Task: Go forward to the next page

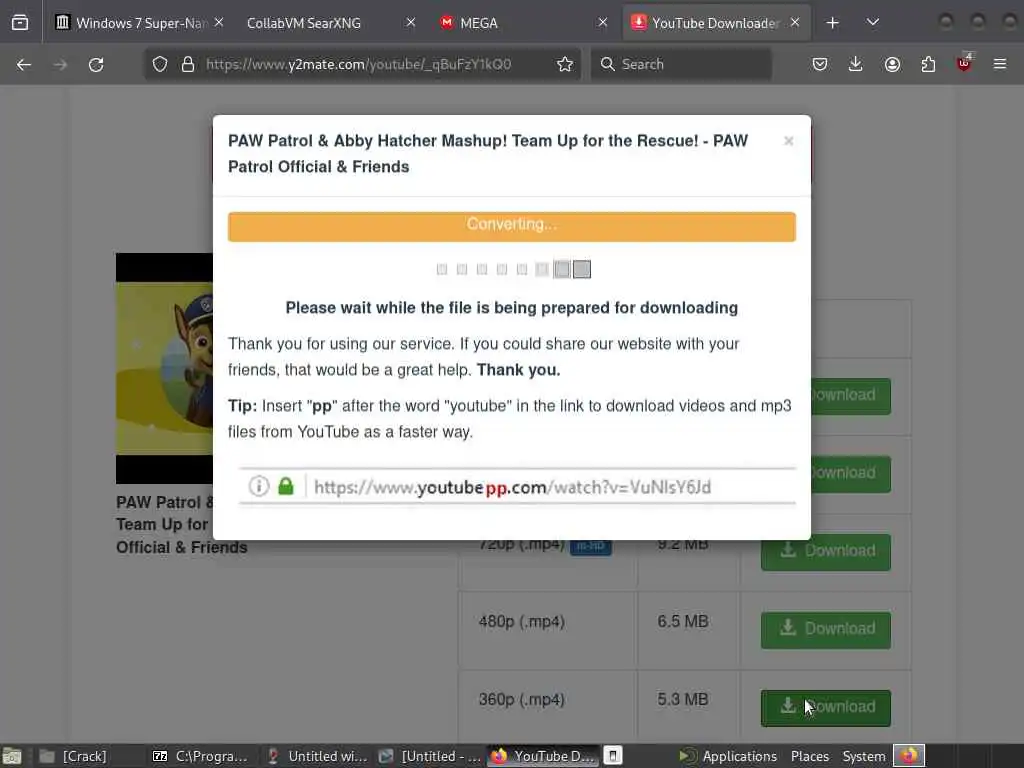Action: point(60,64)
